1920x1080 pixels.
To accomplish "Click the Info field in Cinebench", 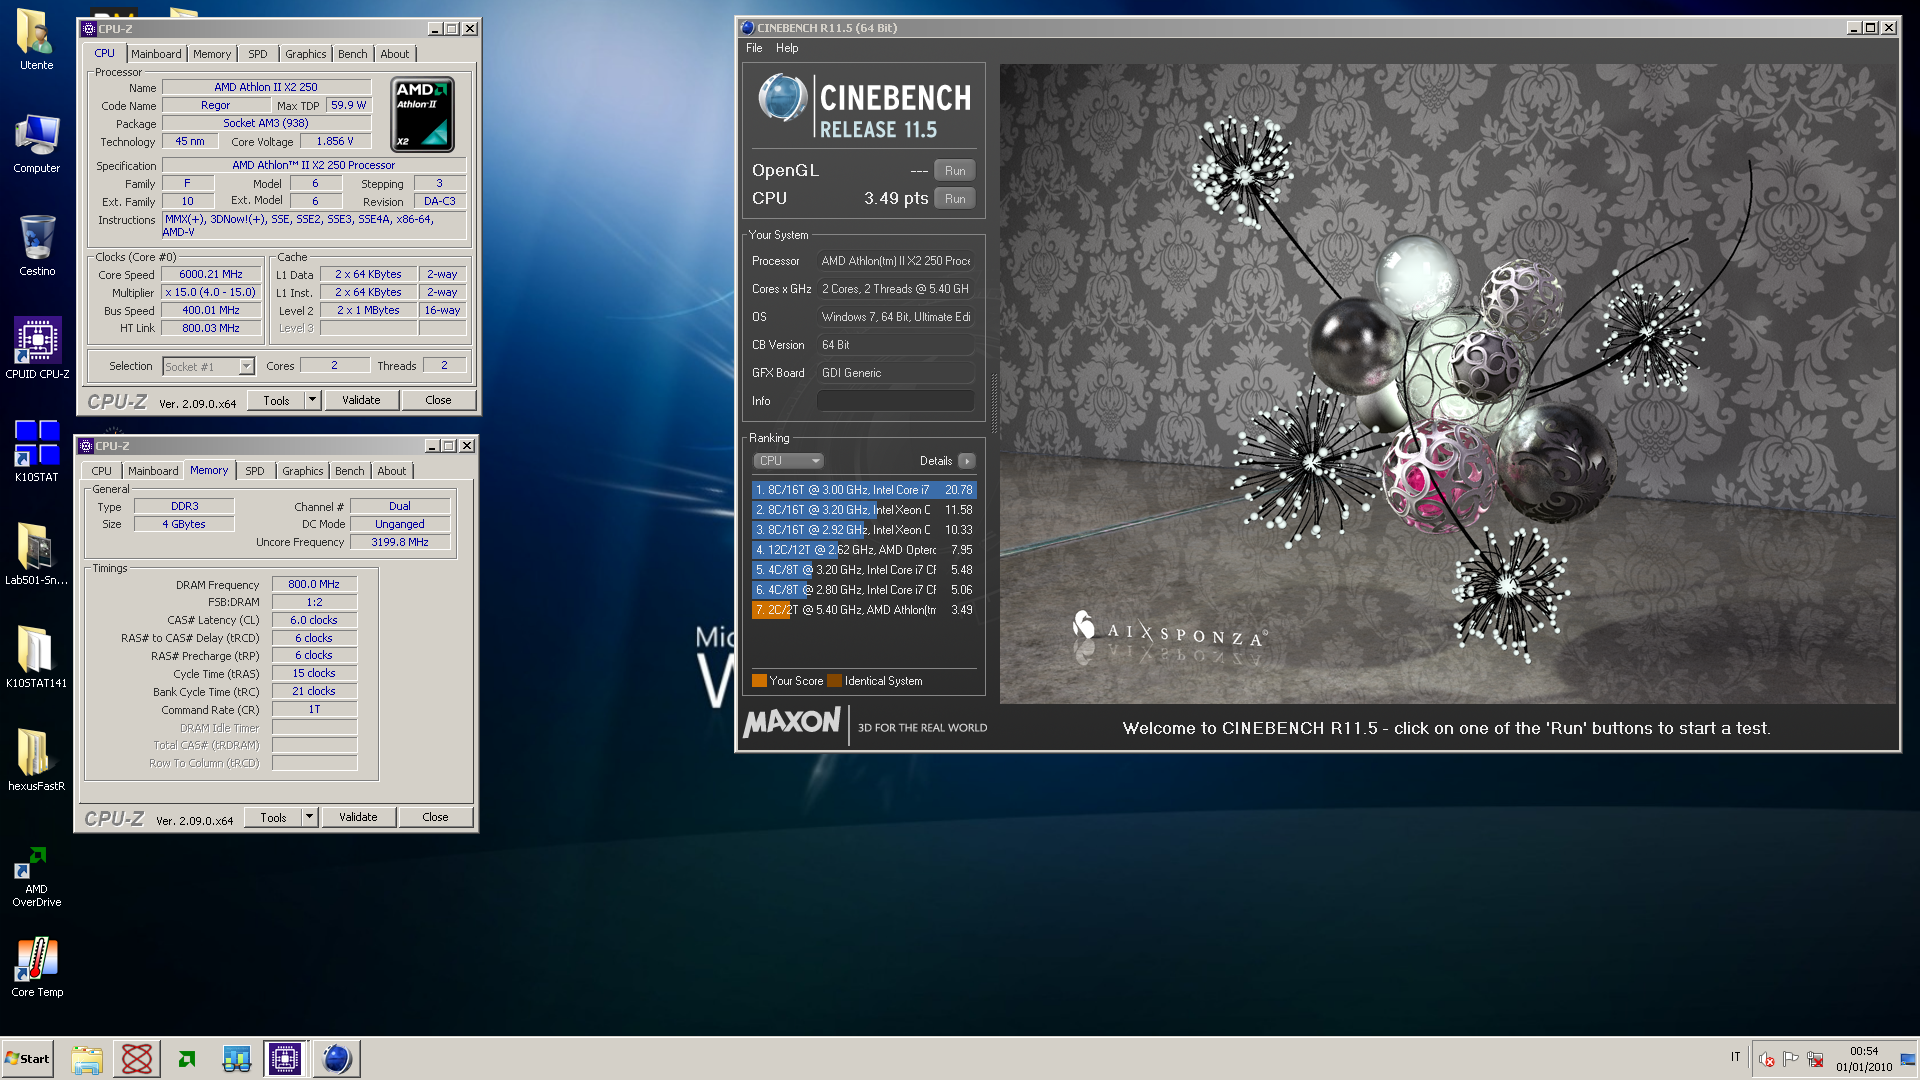I will tap(895, 401).
